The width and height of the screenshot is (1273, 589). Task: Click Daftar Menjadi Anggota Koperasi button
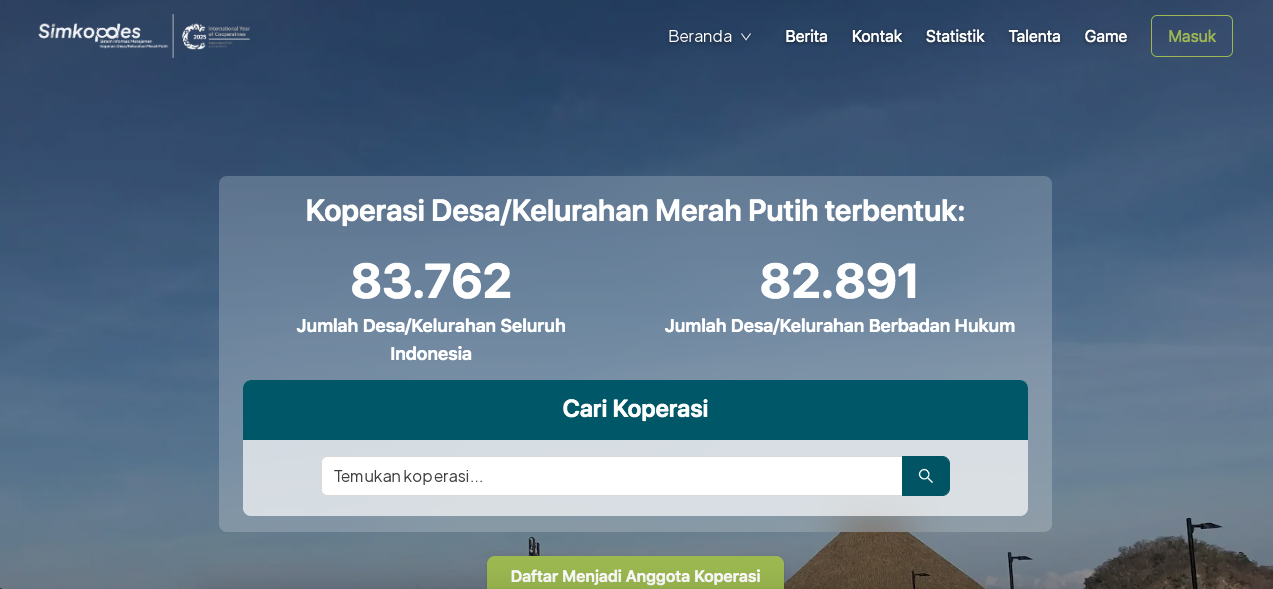coord(635,576)
